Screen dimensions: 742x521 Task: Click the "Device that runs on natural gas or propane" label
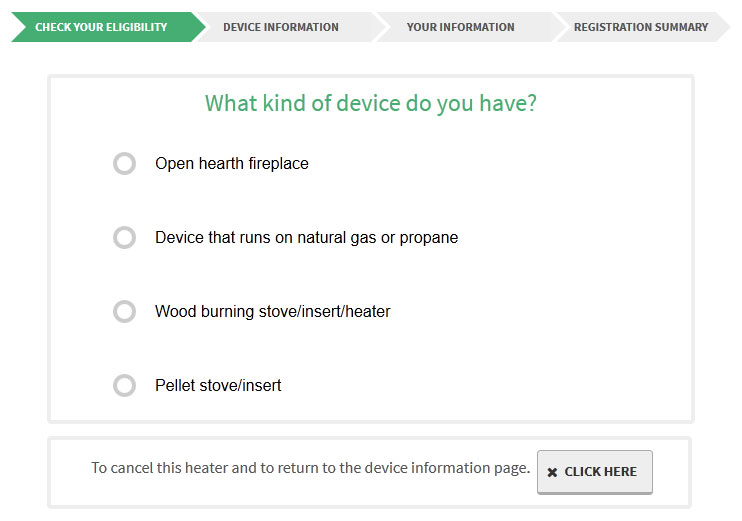[x=306, y=238]
